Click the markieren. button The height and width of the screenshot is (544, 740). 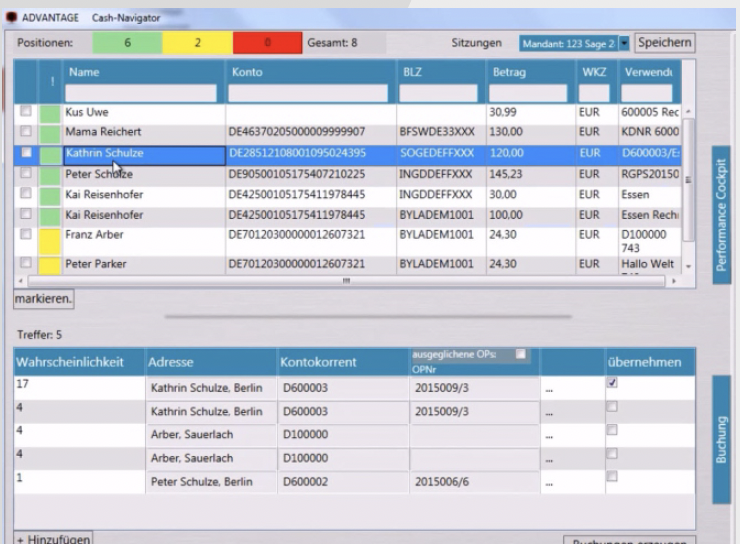pos(43,299)
